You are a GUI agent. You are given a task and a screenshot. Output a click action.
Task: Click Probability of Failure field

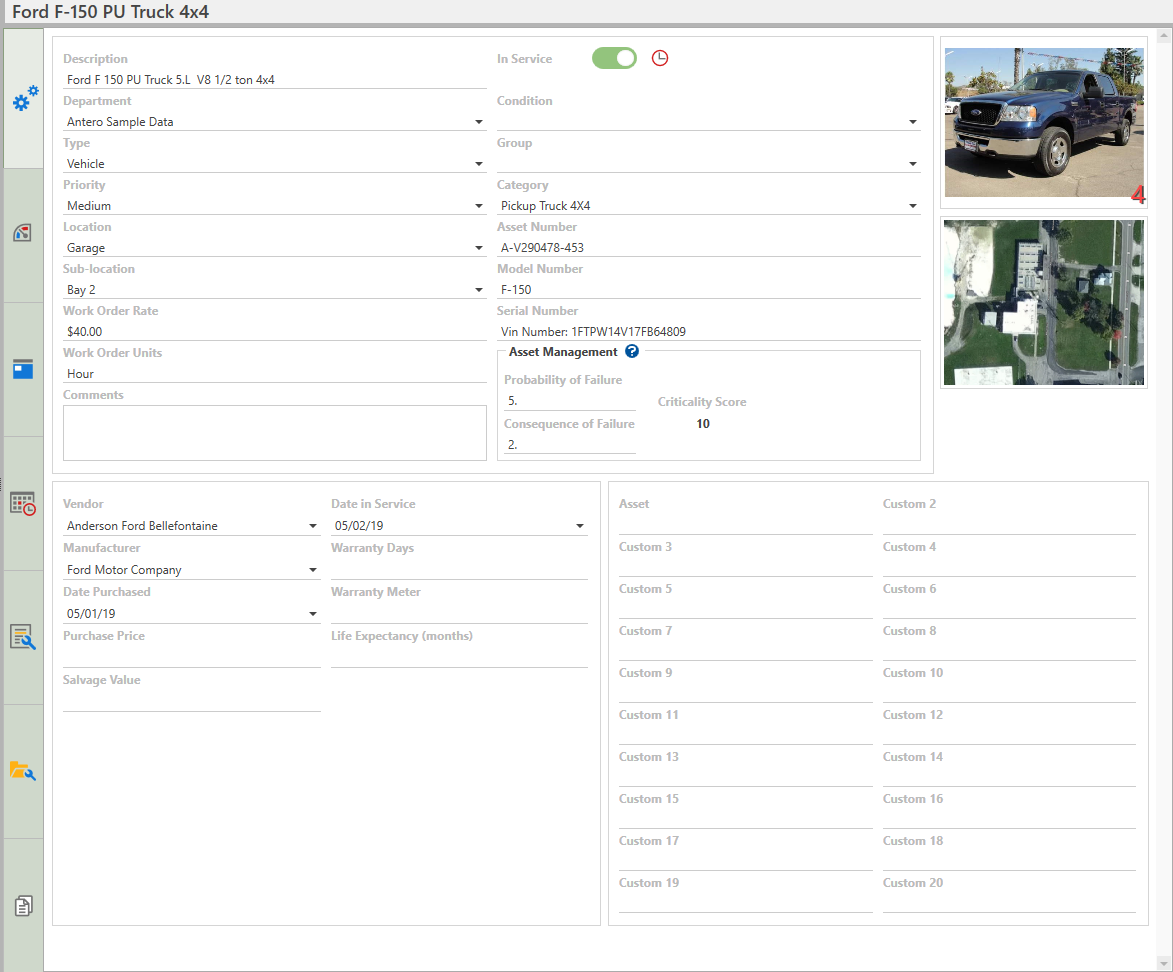[570, 401]
